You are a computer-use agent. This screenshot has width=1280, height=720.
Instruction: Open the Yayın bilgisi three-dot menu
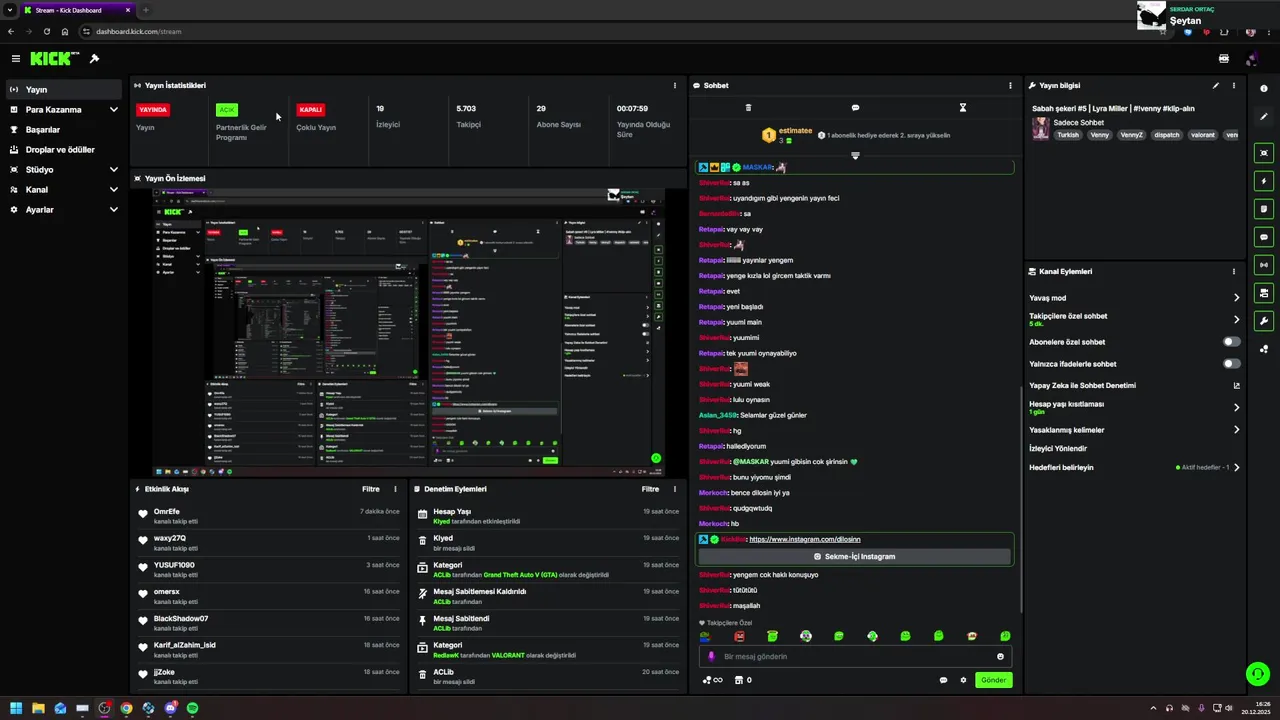click(x=1234, y=86)
